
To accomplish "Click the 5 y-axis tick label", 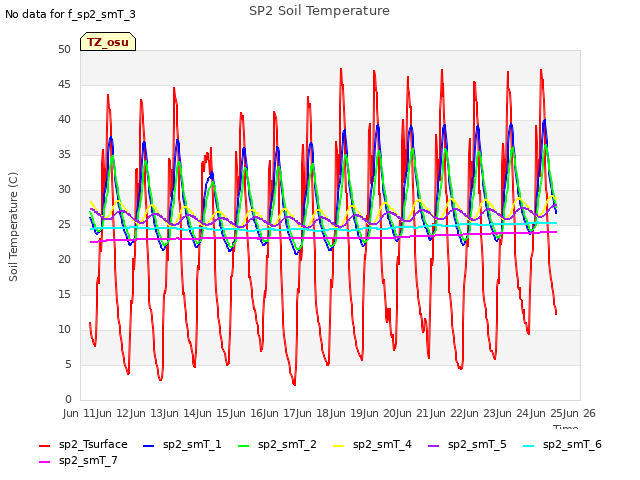I will pos(68,364).
